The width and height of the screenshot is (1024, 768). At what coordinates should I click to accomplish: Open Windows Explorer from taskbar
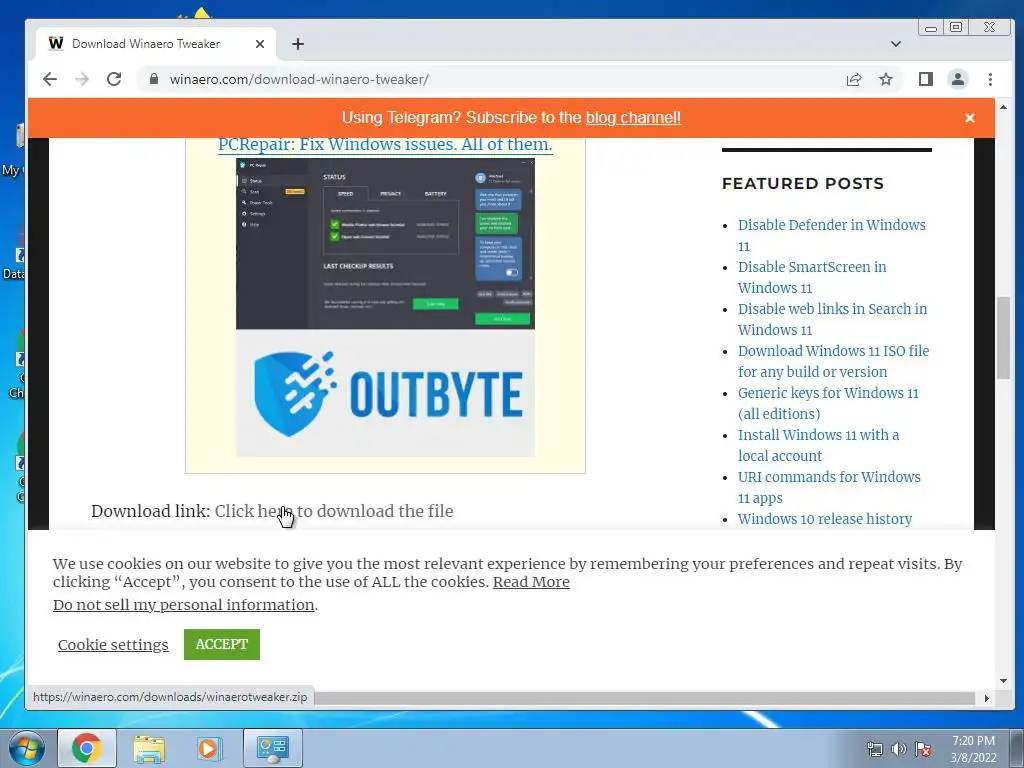[149, 748]
